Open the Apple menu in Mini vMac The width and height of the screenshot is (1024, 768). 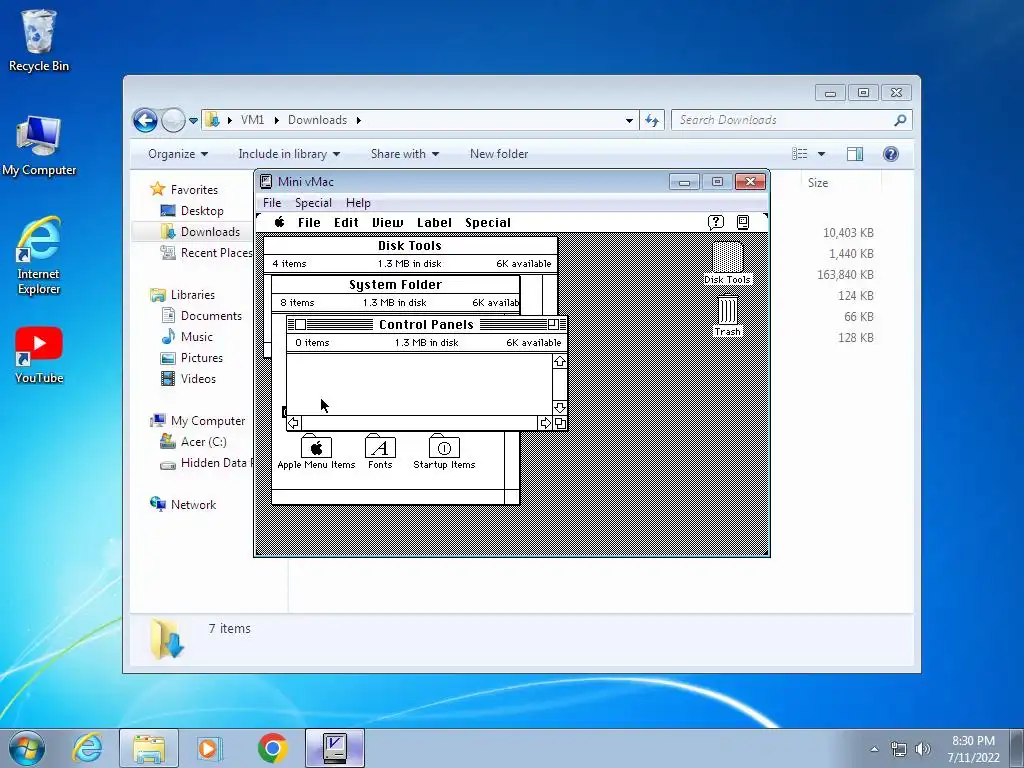tap(280, 222)
